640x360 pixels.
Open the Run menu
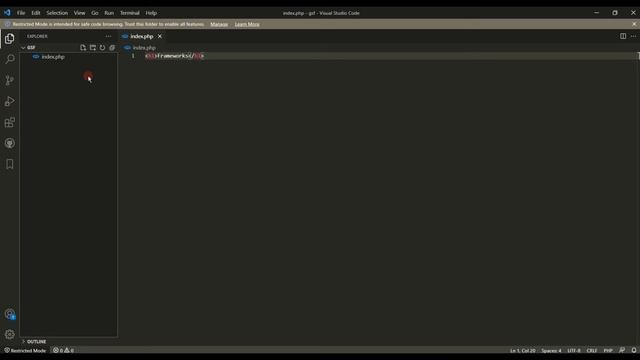point(109,13)
